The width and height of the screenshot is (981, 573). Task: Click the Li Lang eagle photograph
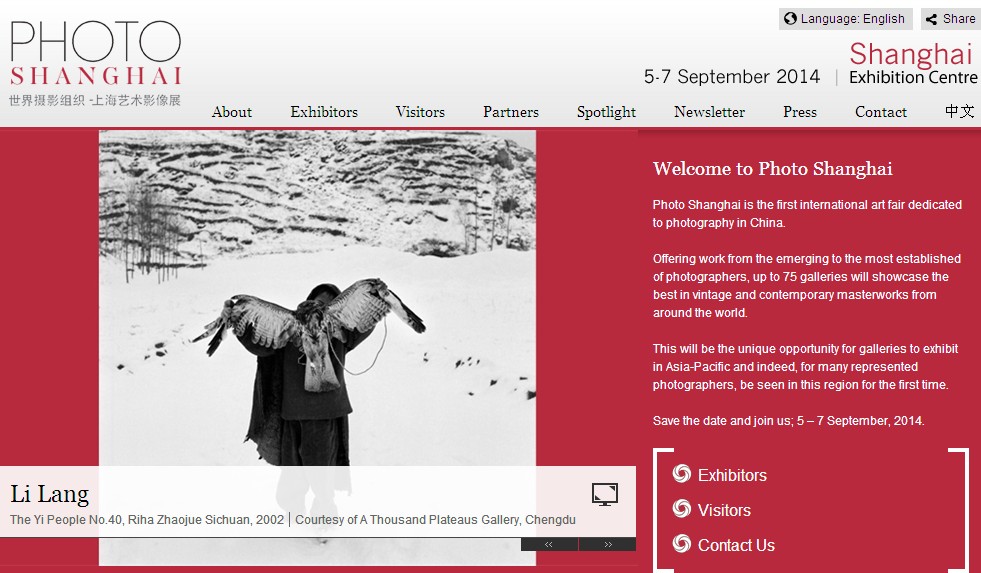[317, 298]
